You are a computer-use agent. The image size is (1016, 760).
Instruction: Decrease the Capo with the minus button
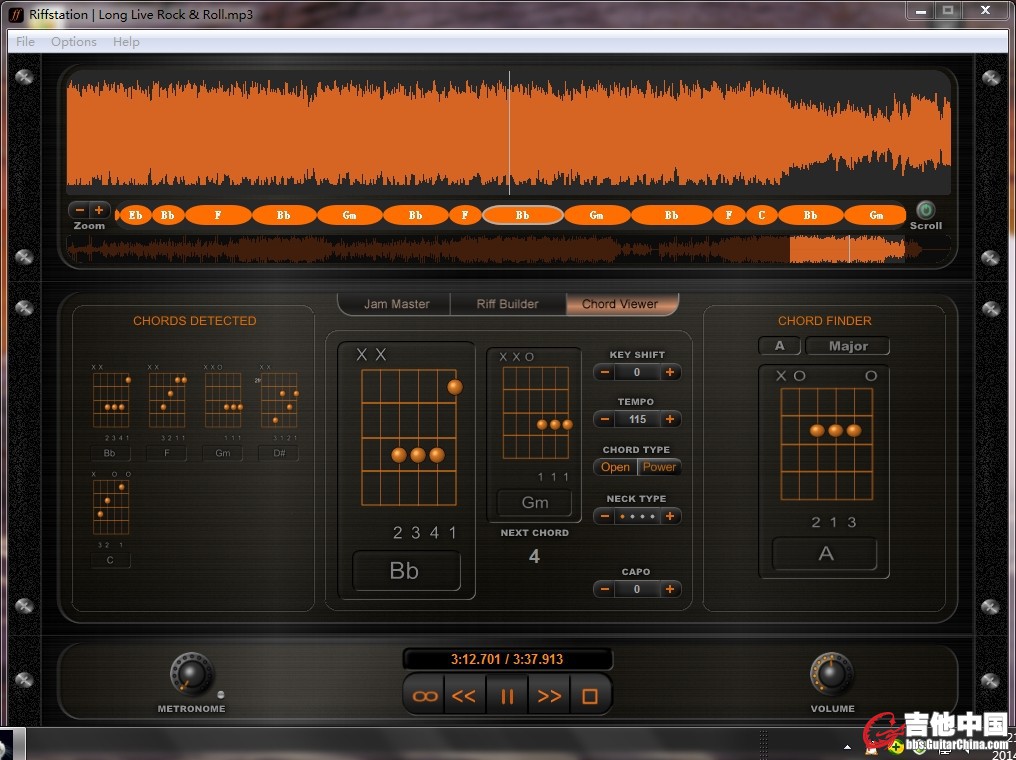pyautogui.click(x=605, y=589)
